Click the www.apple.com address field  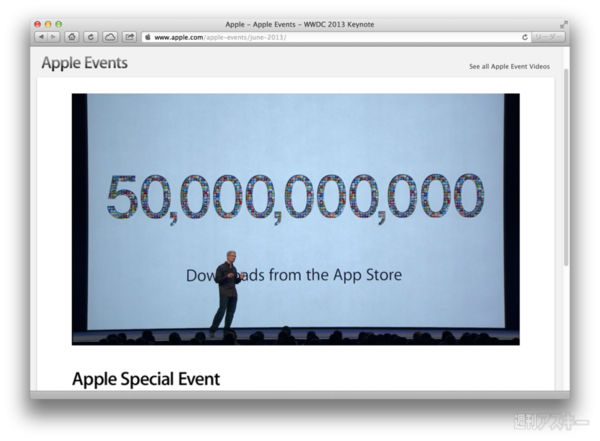coord(337,37)
